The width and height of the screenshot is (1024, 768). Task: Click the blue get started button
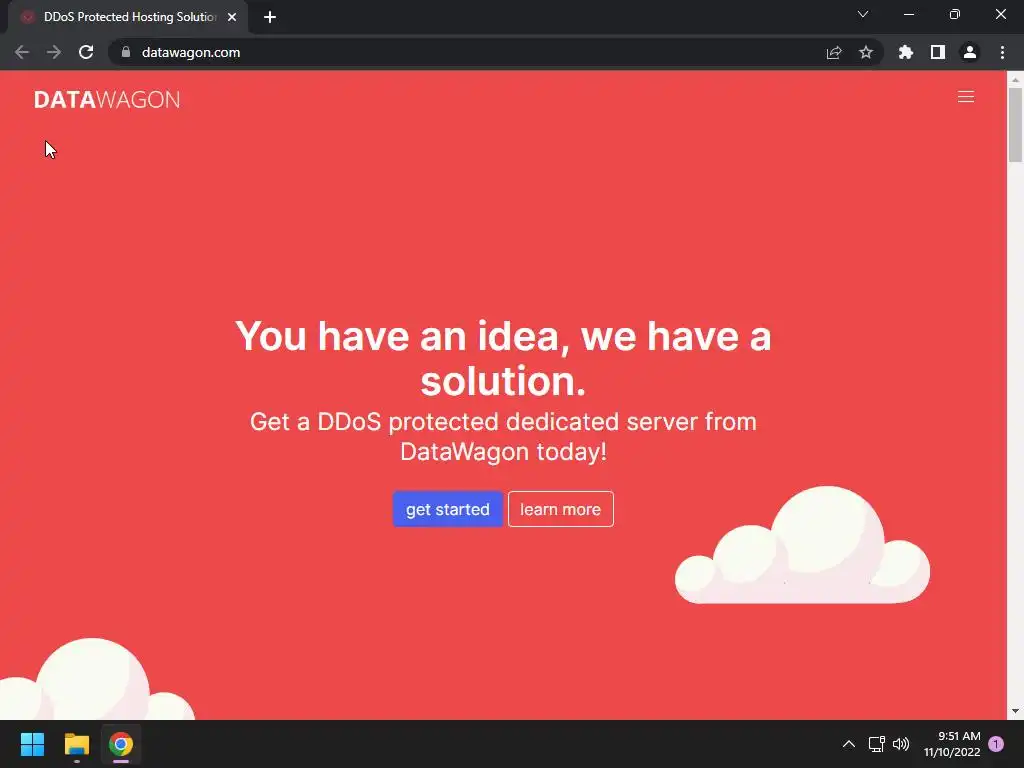(447, 509)
